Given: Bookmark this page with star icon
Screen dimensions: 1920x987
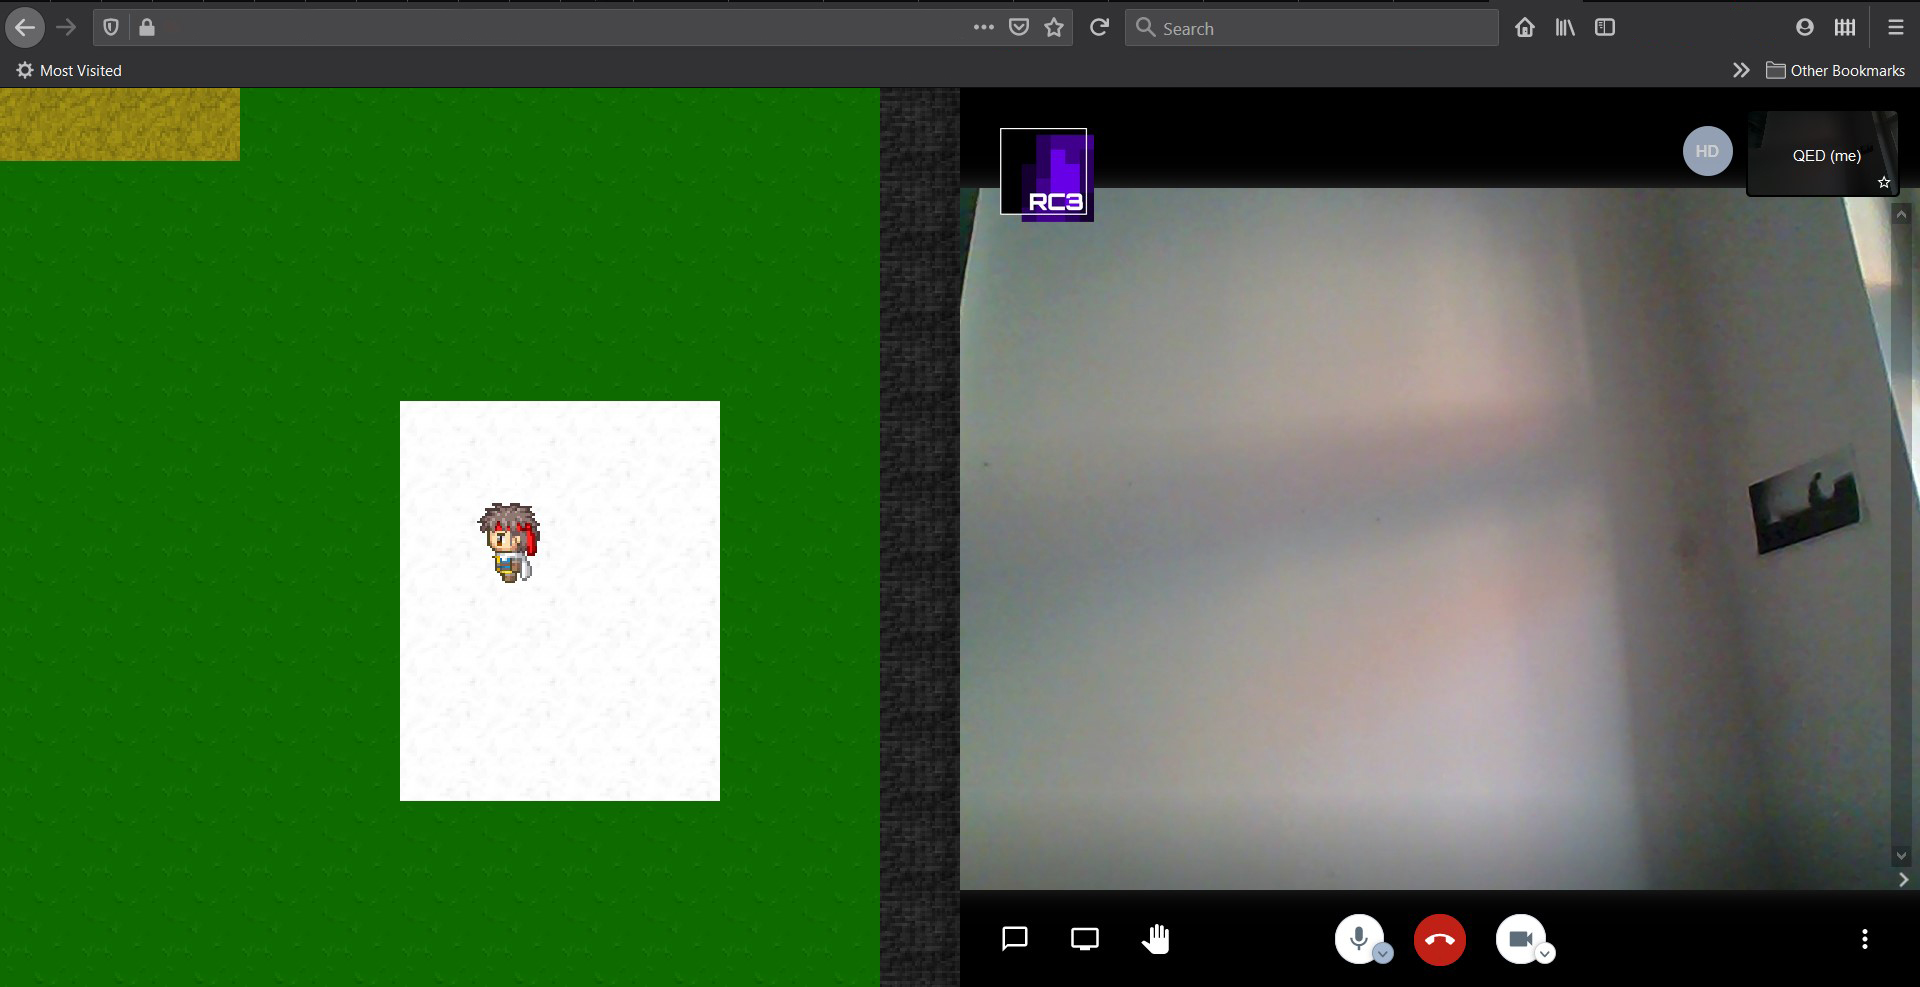Looking at the screenshot, I should coord(1054,28).
